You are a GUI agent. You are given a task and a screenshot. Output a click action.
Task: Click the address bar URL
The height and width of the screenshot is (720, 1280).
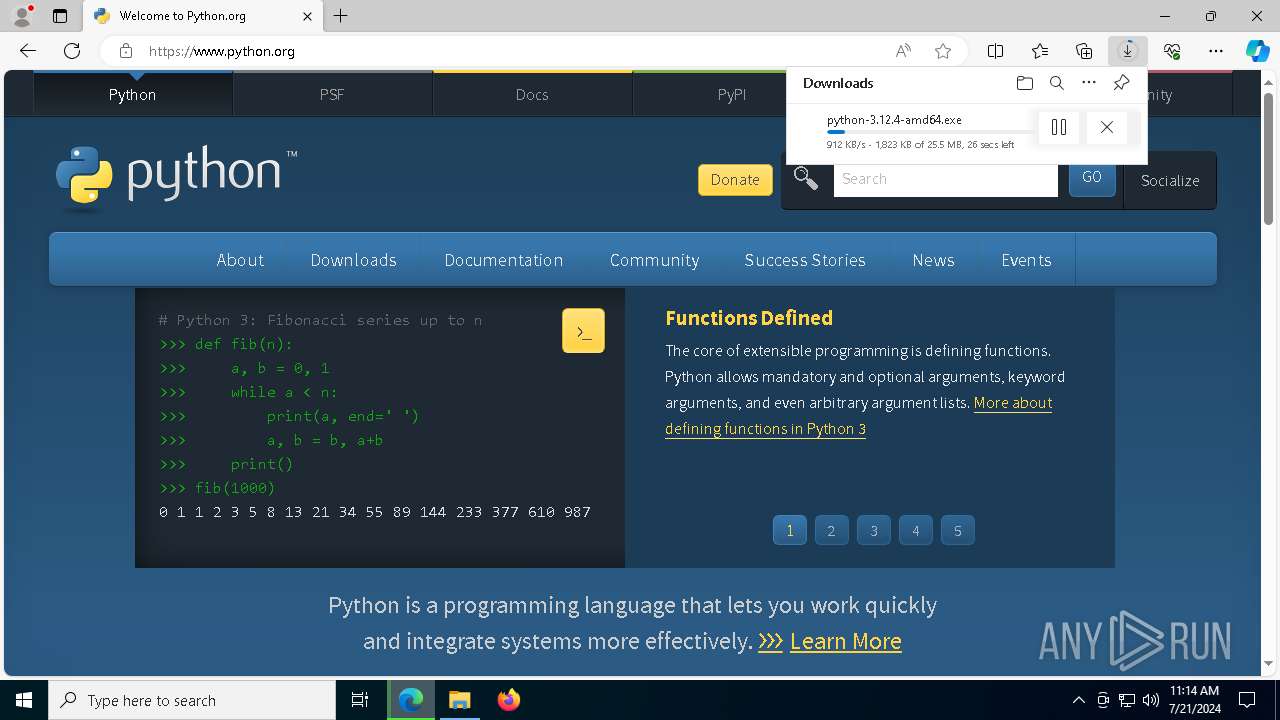[222, 51]
